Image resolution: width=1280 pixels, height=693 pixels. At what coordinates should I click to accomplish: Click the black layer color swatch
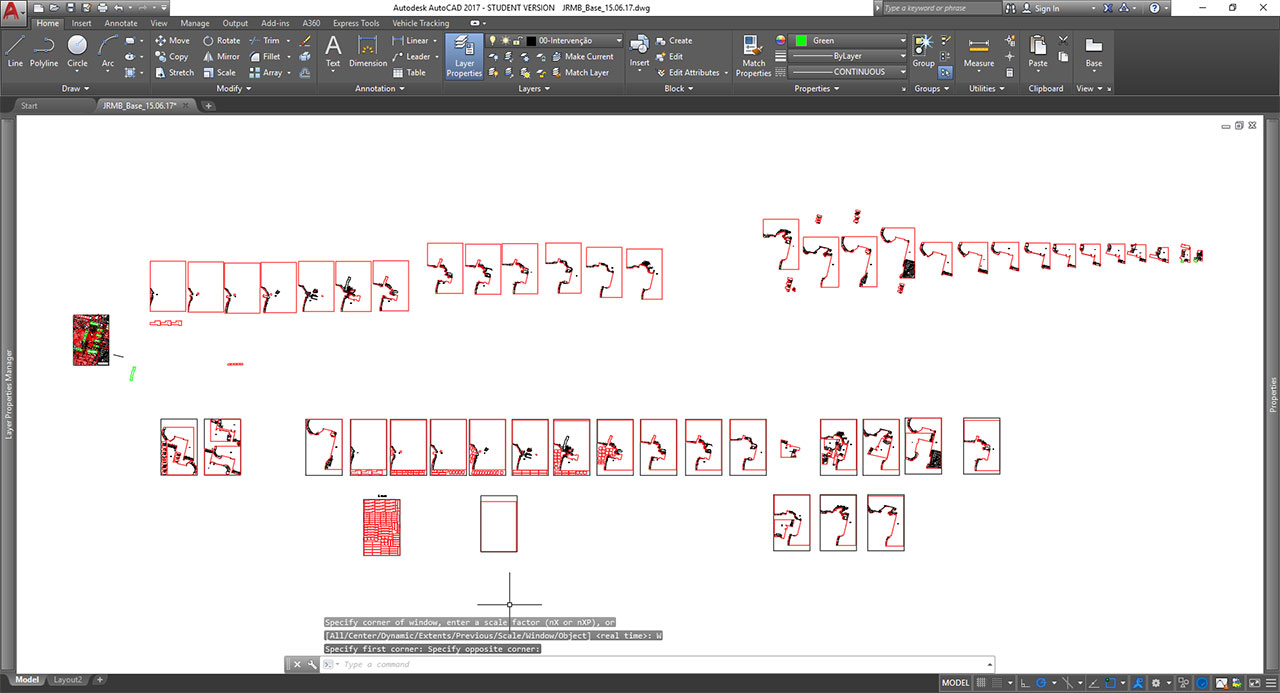529,41
